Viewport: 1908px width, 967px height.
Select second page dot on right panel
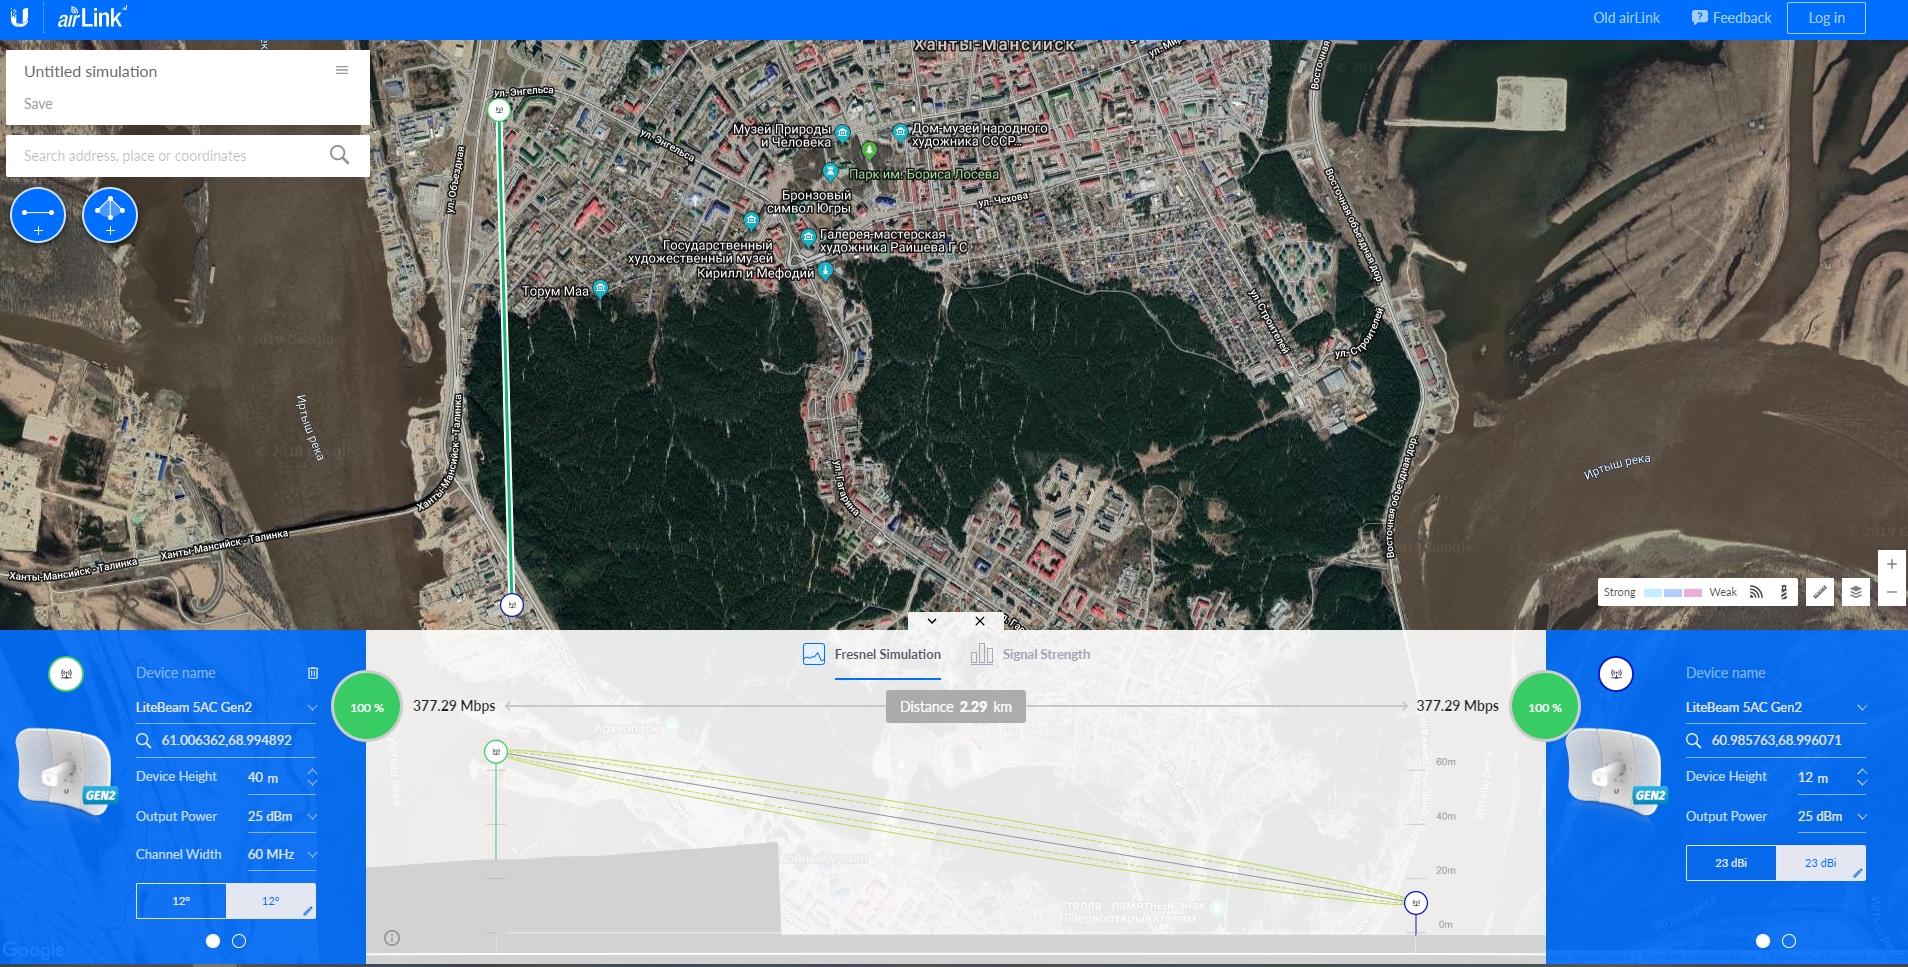(1789, 941)
